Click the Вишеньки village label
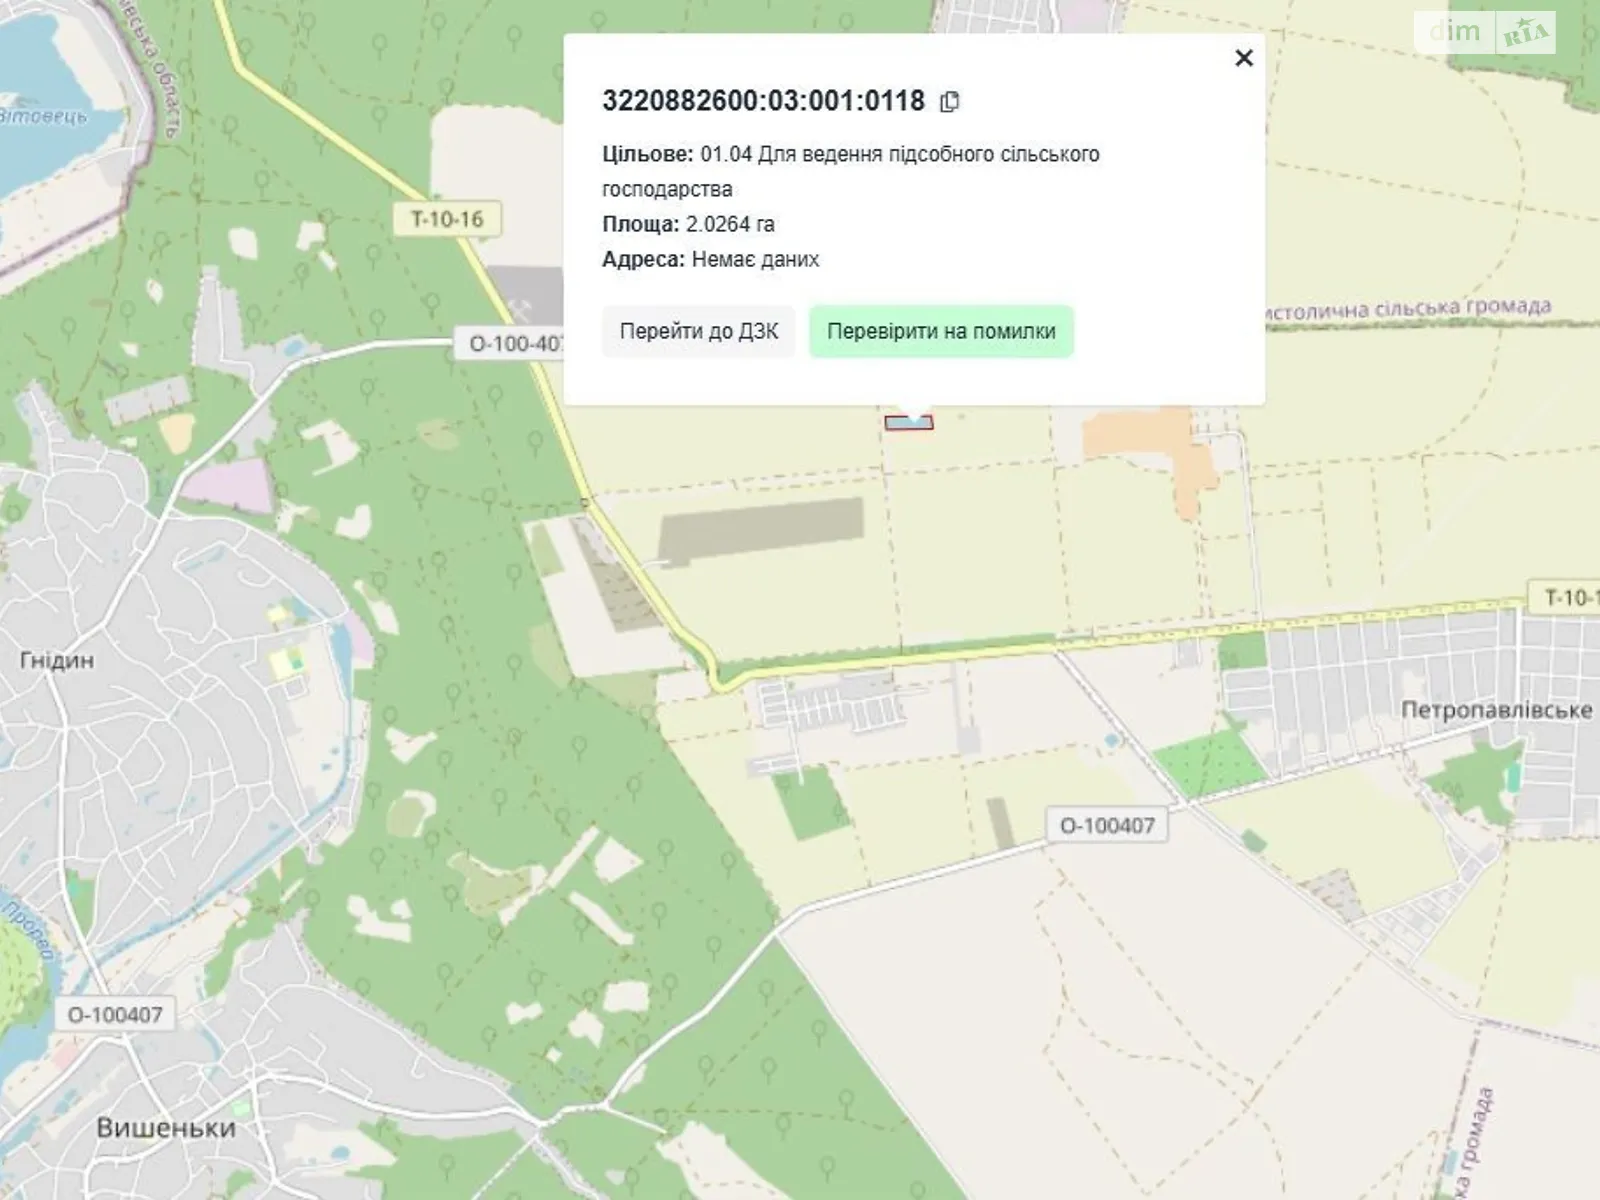This screenshot has width=1600, height=1200. pos(166,1128)
